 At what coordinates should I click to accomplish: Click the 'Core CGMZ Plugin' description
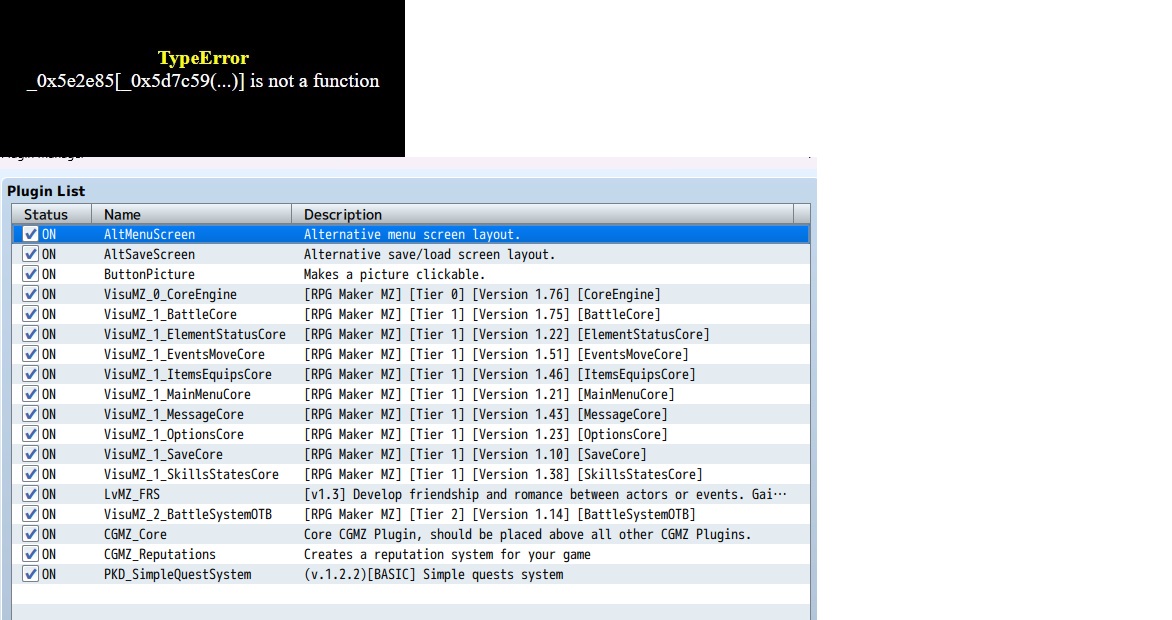coord(528,534)
